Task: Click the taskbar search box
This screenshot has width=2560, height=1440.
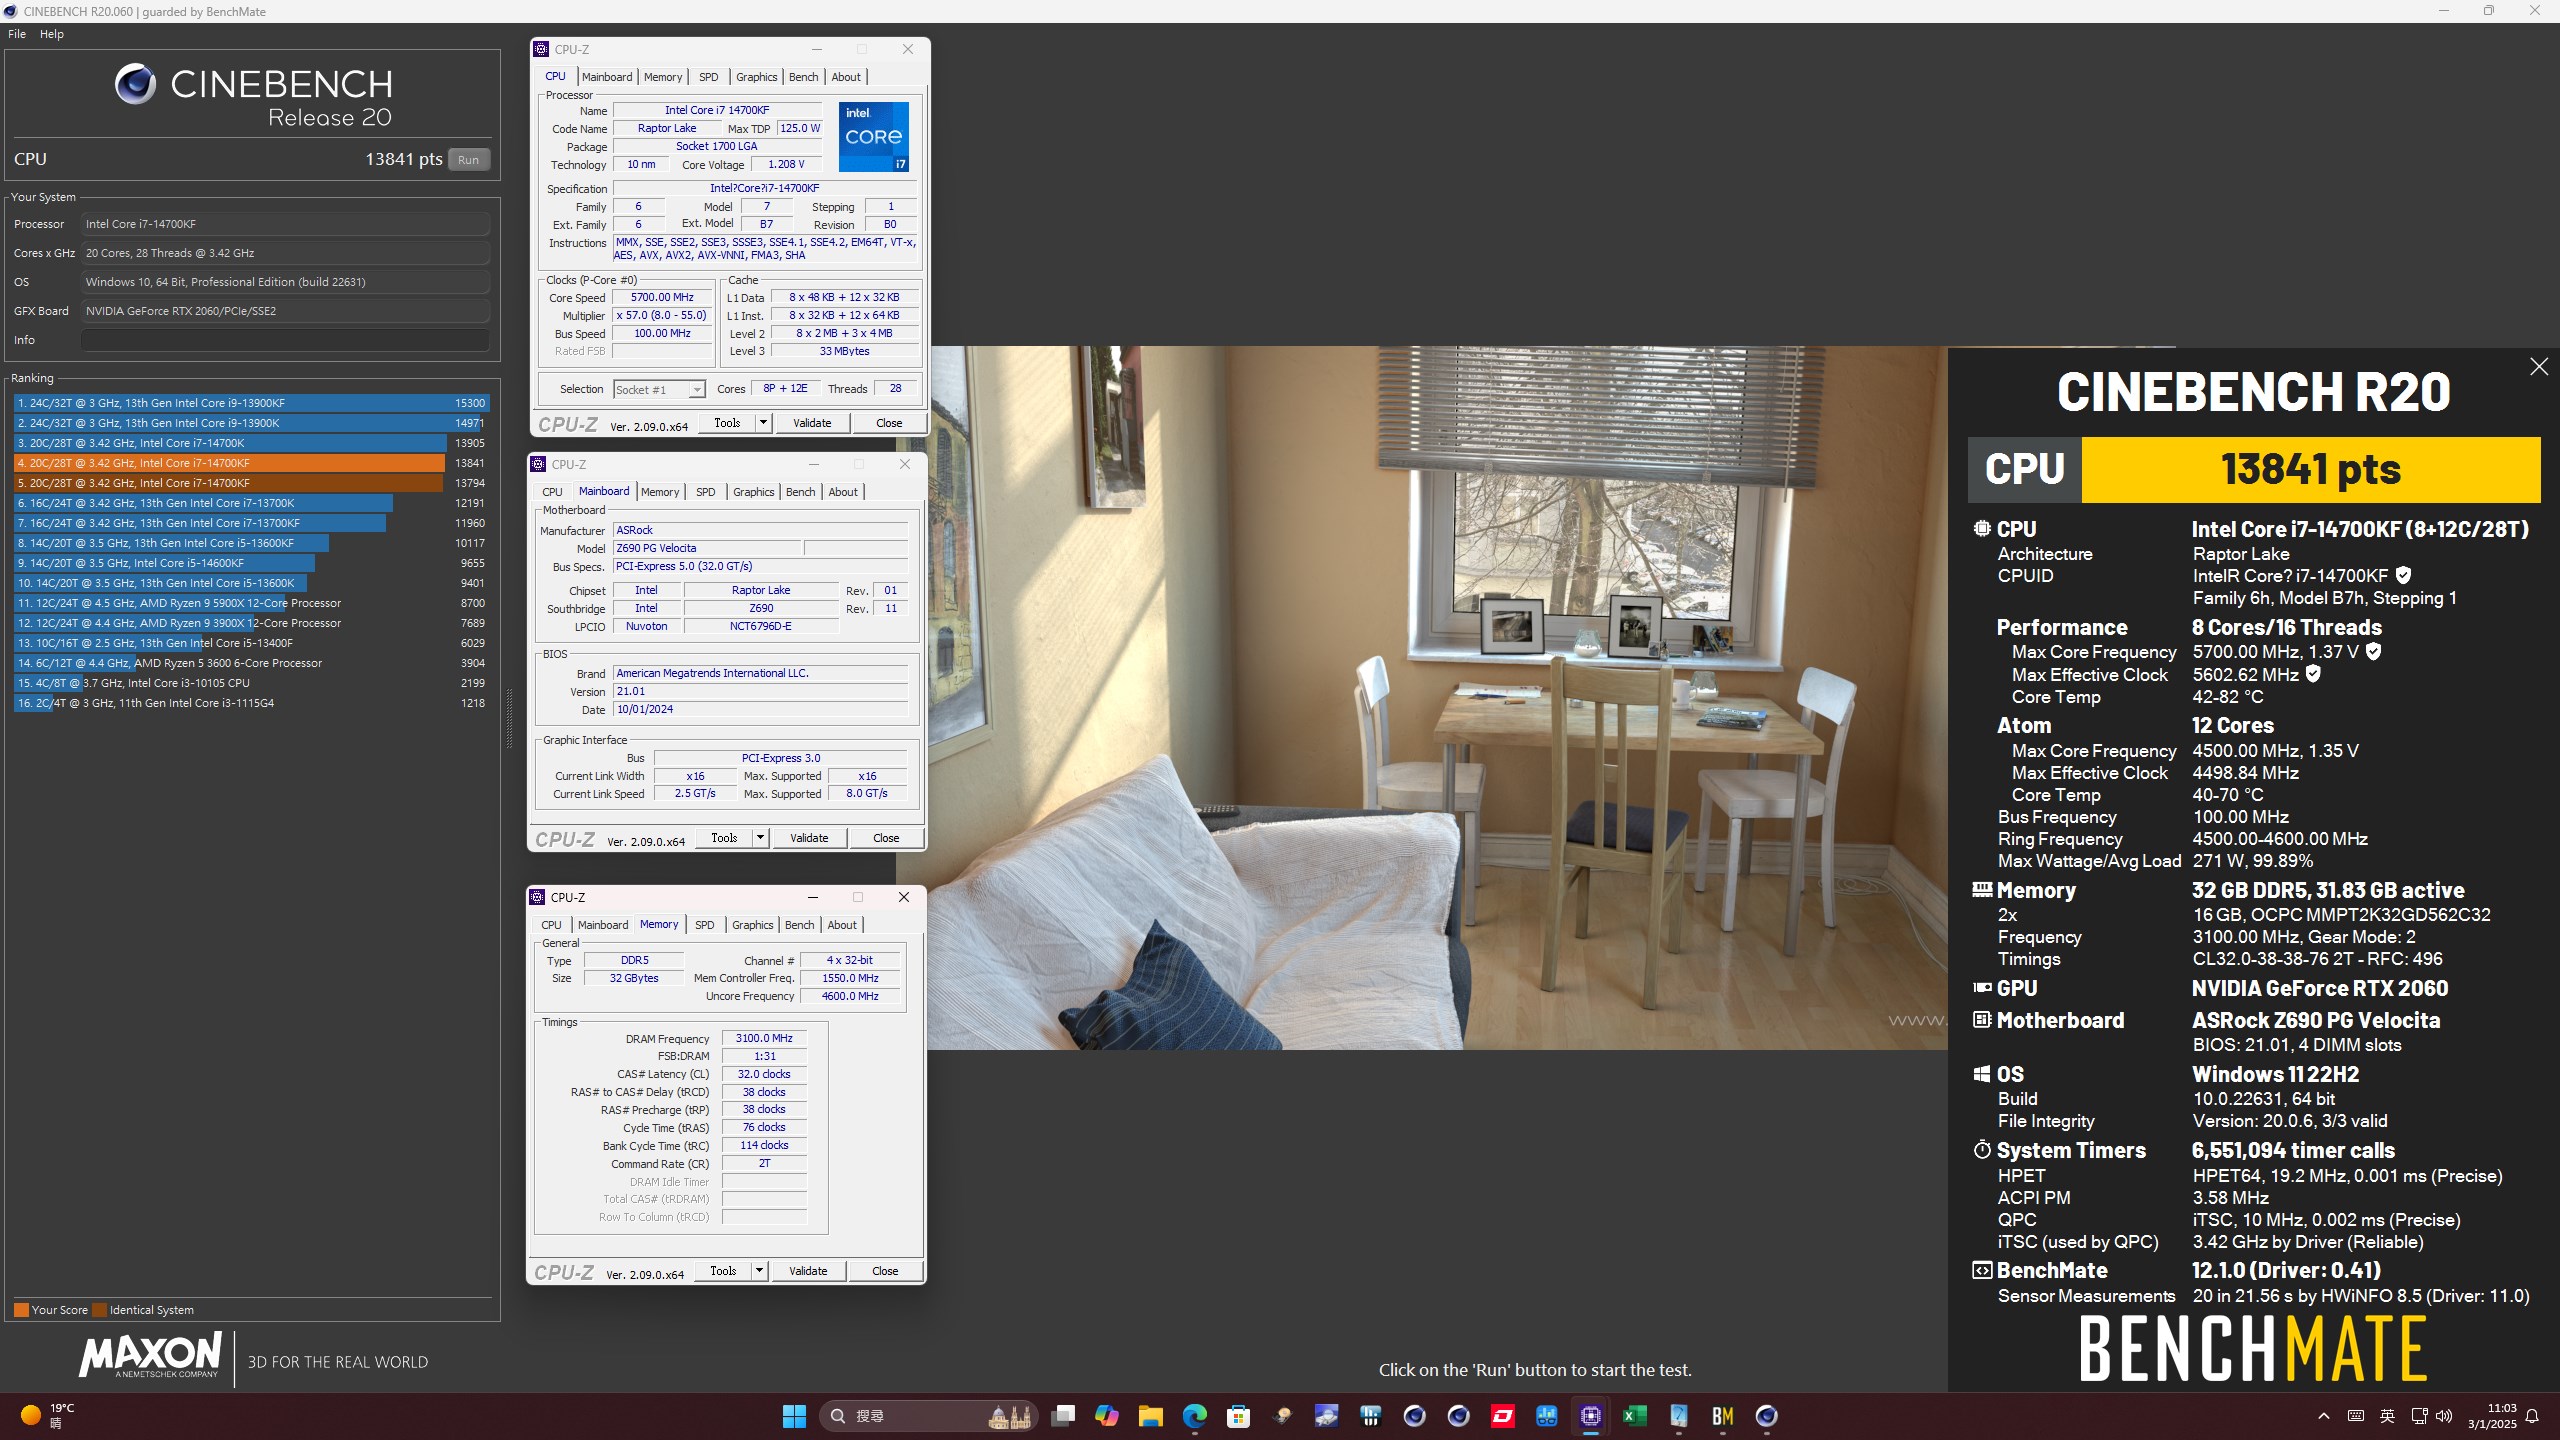Action: click(x=928, y=1416)
